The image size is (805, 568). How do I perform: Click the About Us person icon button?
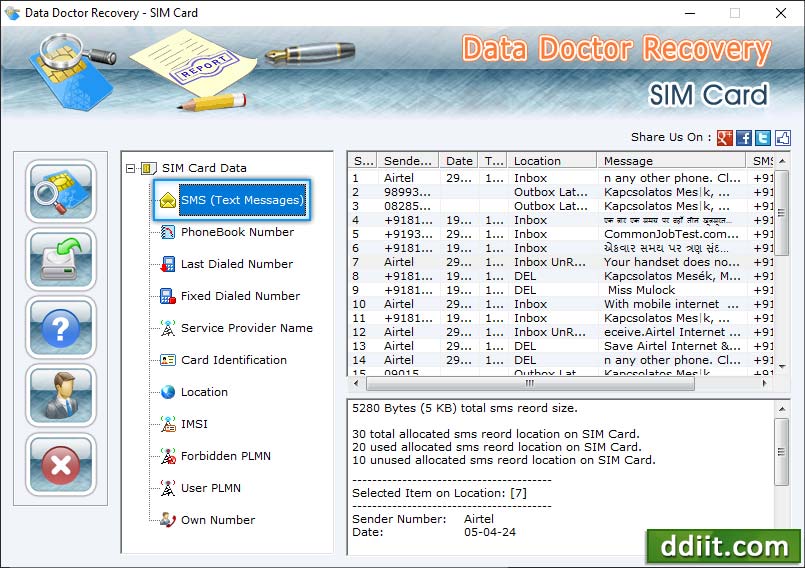pos(61,396)
